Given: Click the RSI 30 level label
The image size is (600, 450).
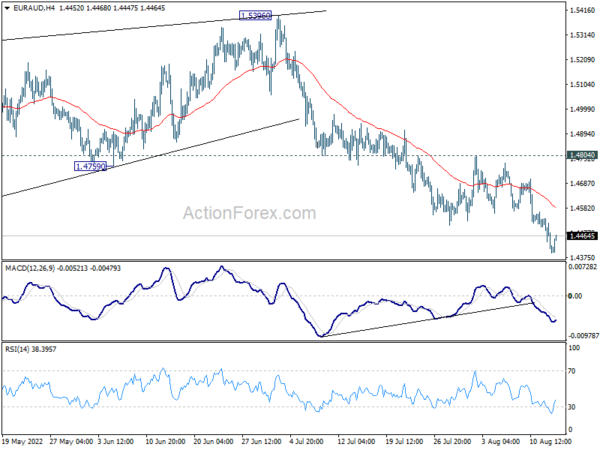Looking at the screenshot, I should 572,407.
